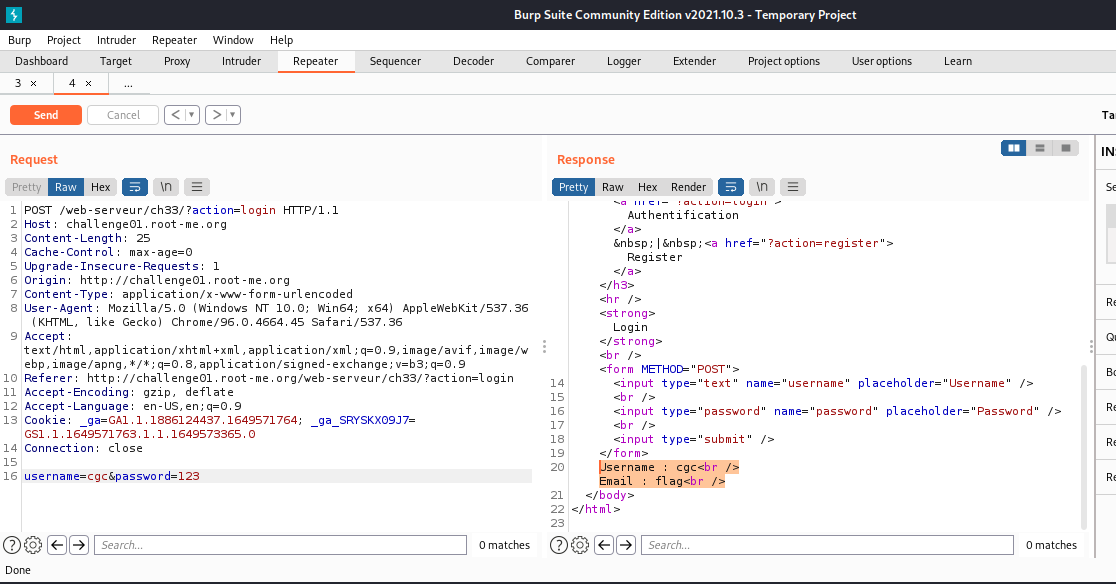The width and height of the screenshot is (1116, 584).
Task: Switch to the Extender tab
Action: 695,61
